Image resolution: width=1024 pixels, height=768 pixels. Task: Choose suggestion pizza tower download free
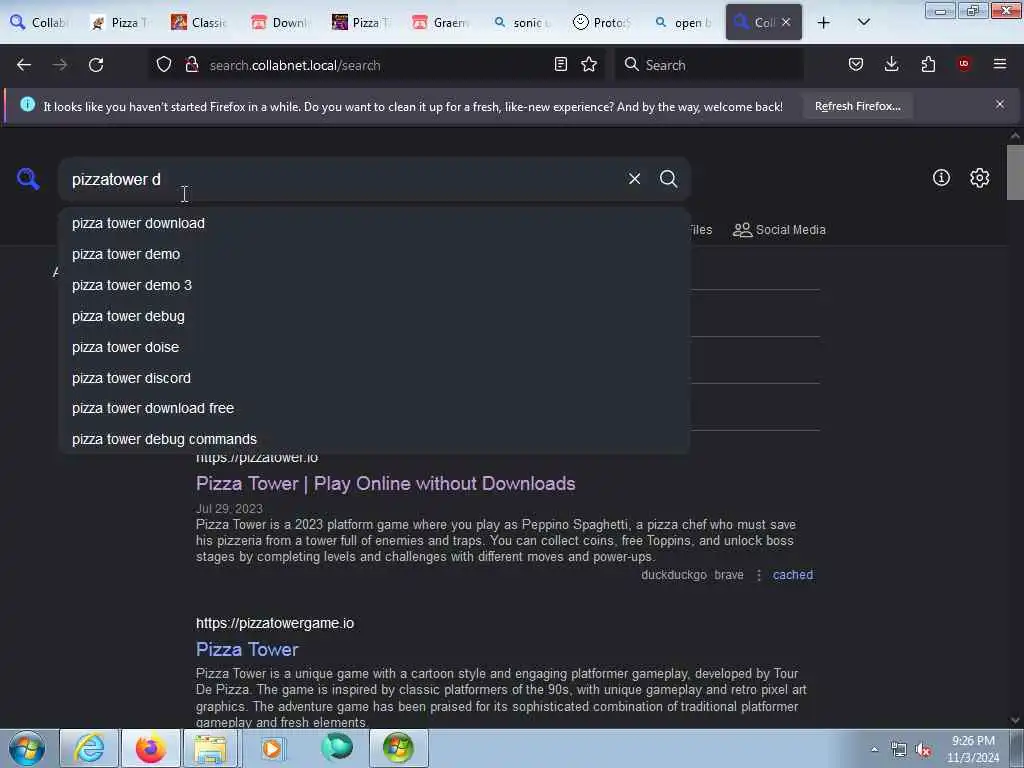[374, 408]
